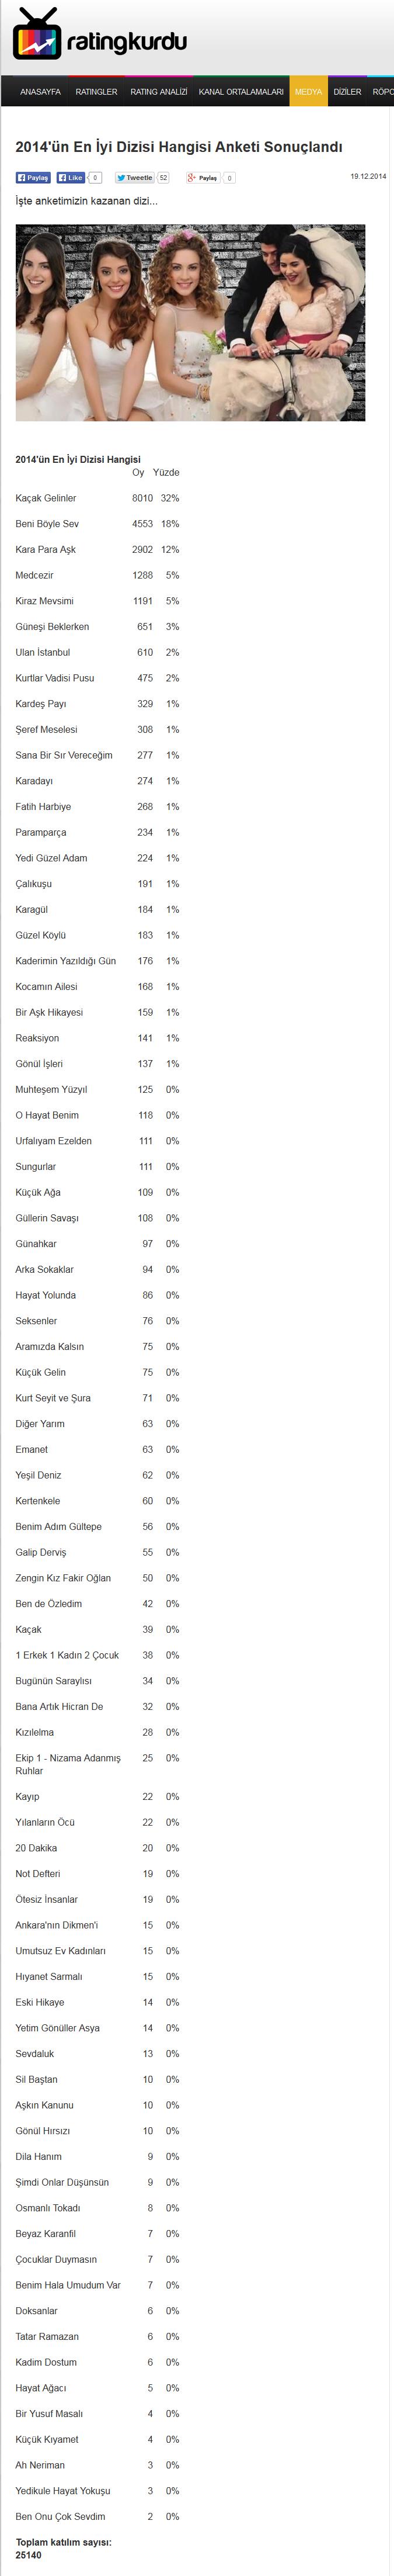The image size is (394, 2576).
Task: Click the article headline title
Action: click(x=179, y=146)
